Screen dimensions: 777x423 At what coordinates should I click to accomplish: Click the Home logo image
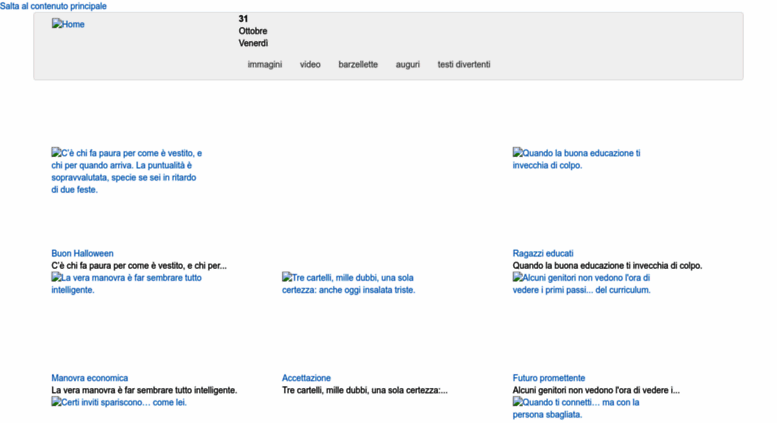point(68,25)
